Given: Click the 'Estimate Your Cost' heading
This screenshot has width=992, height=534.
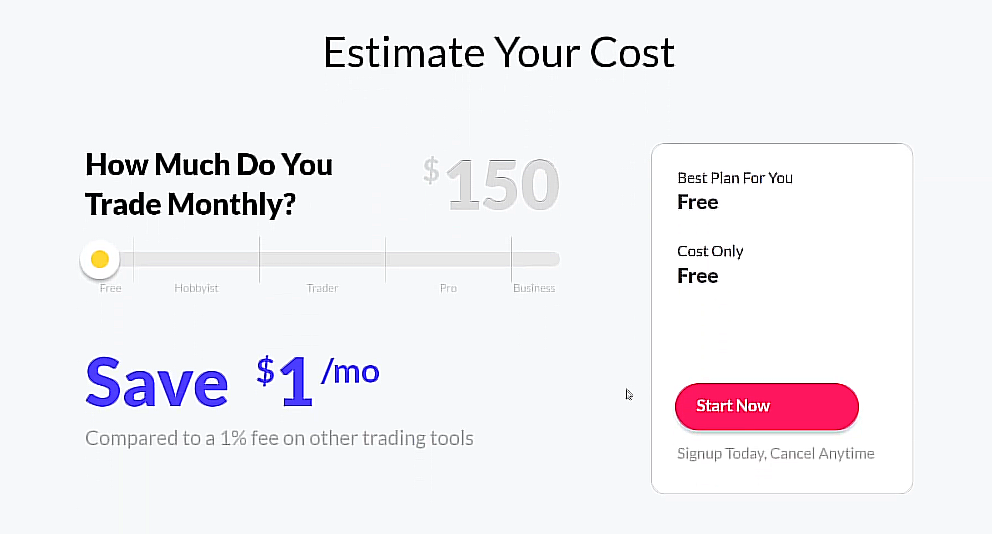Looking at the screenshot, I should click(x=498, y=52).
